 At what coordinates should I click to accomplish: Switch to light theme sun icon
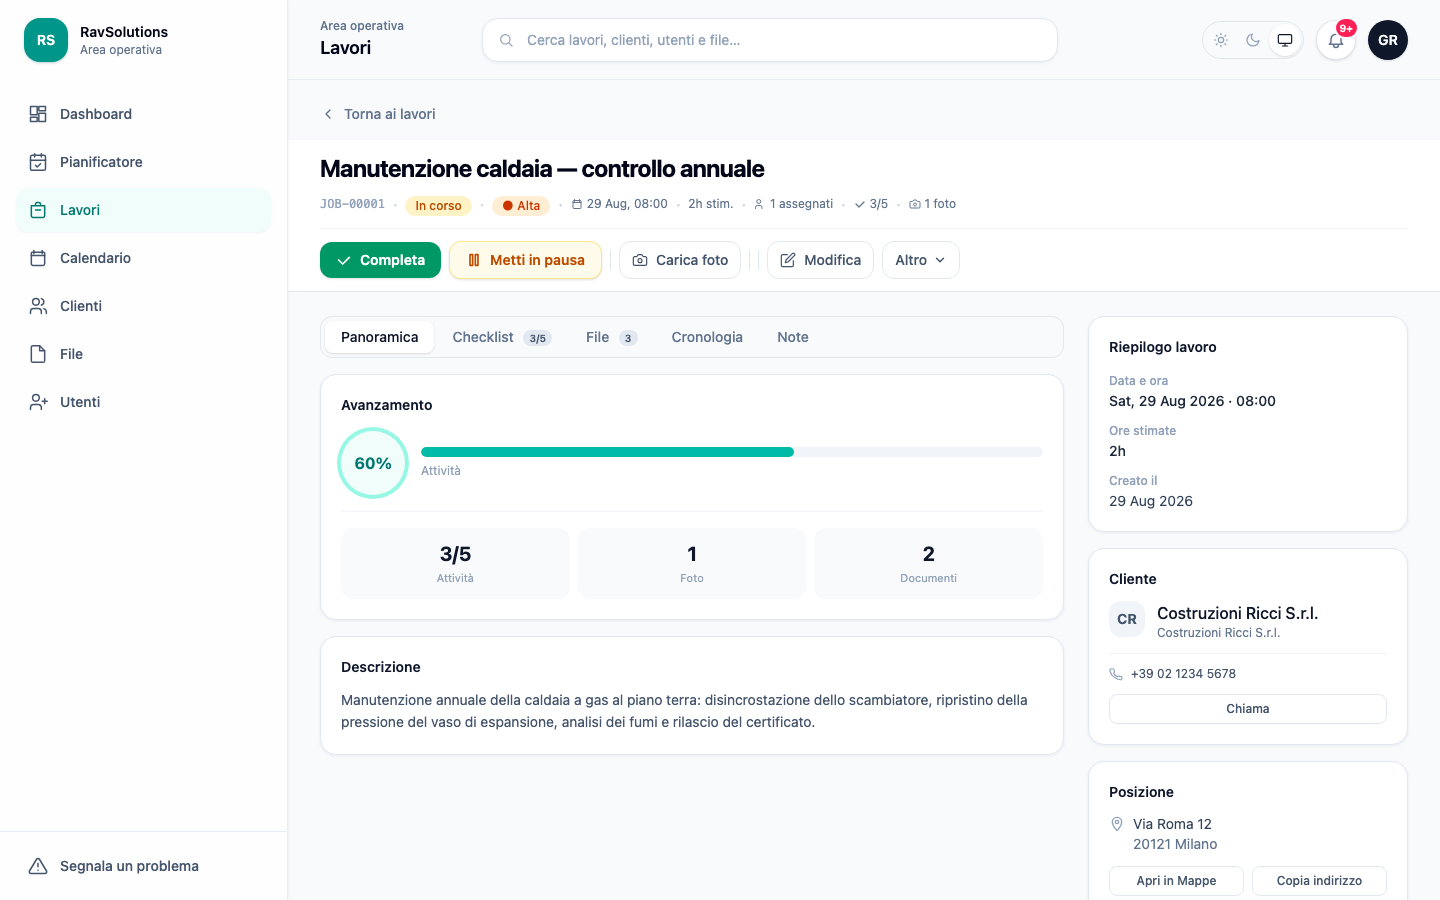(1221, 40)
